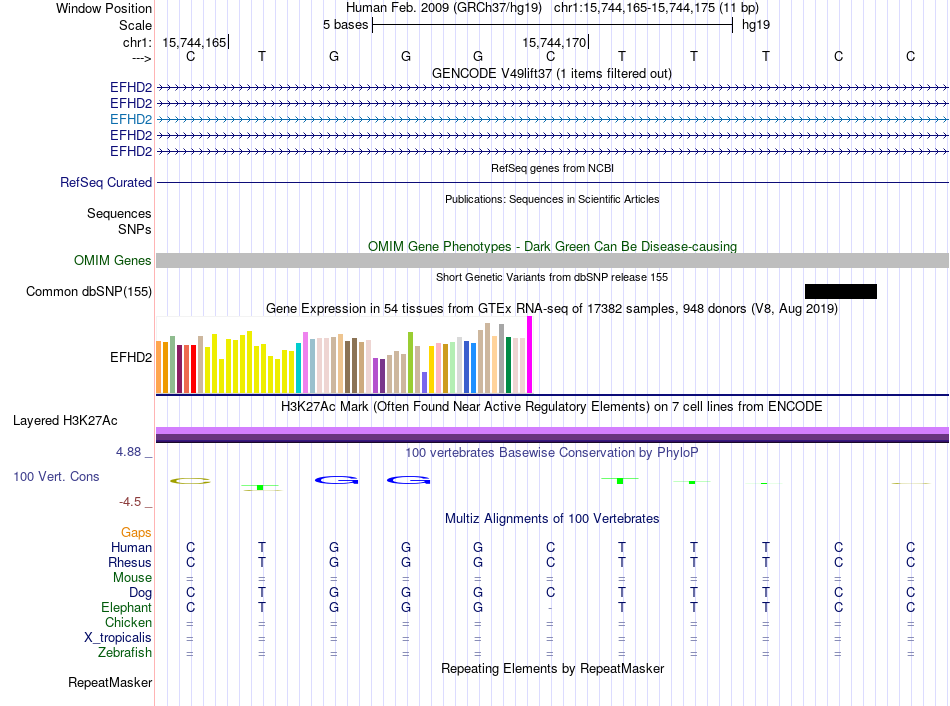Open the RepeatMasker track label
950x706 pixels.
110,682
